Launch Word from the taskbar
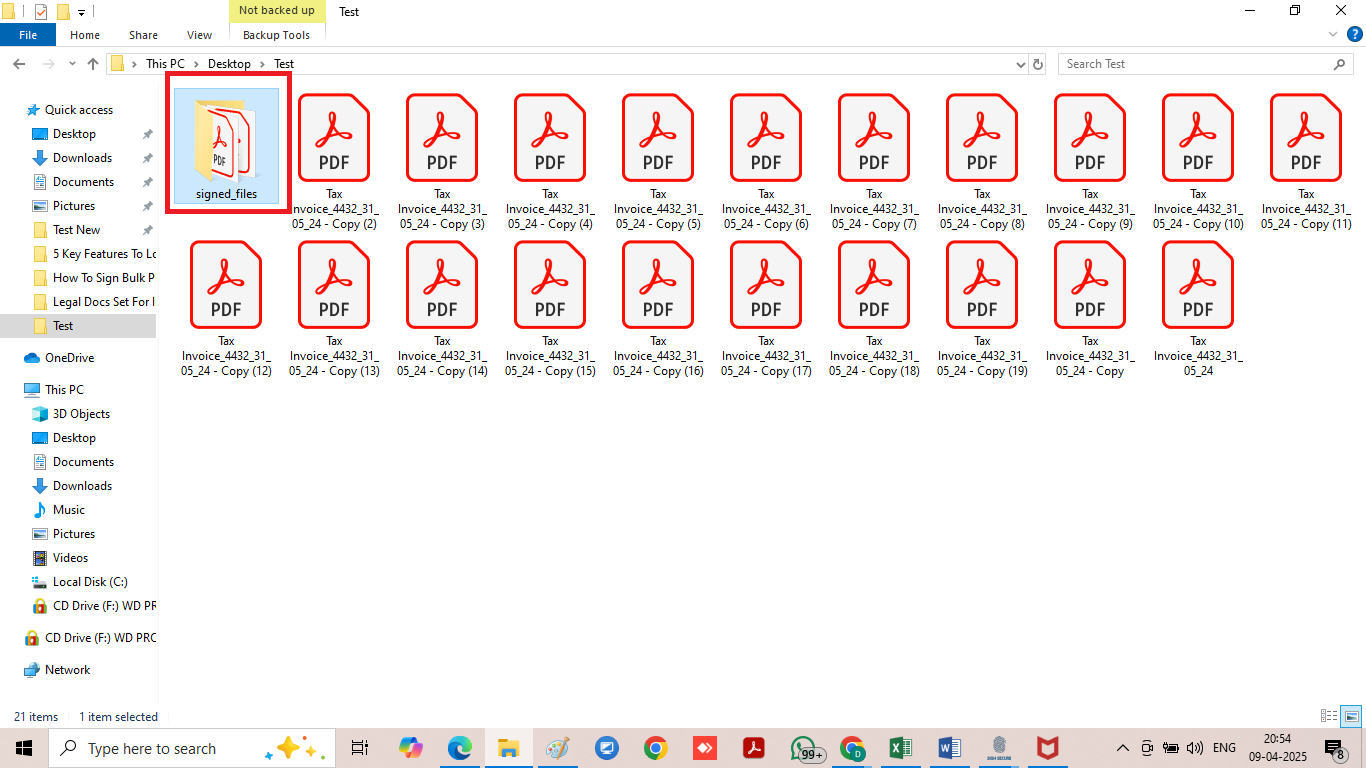This screenshot has height=768, width=1366. click(x=950, y=748)
